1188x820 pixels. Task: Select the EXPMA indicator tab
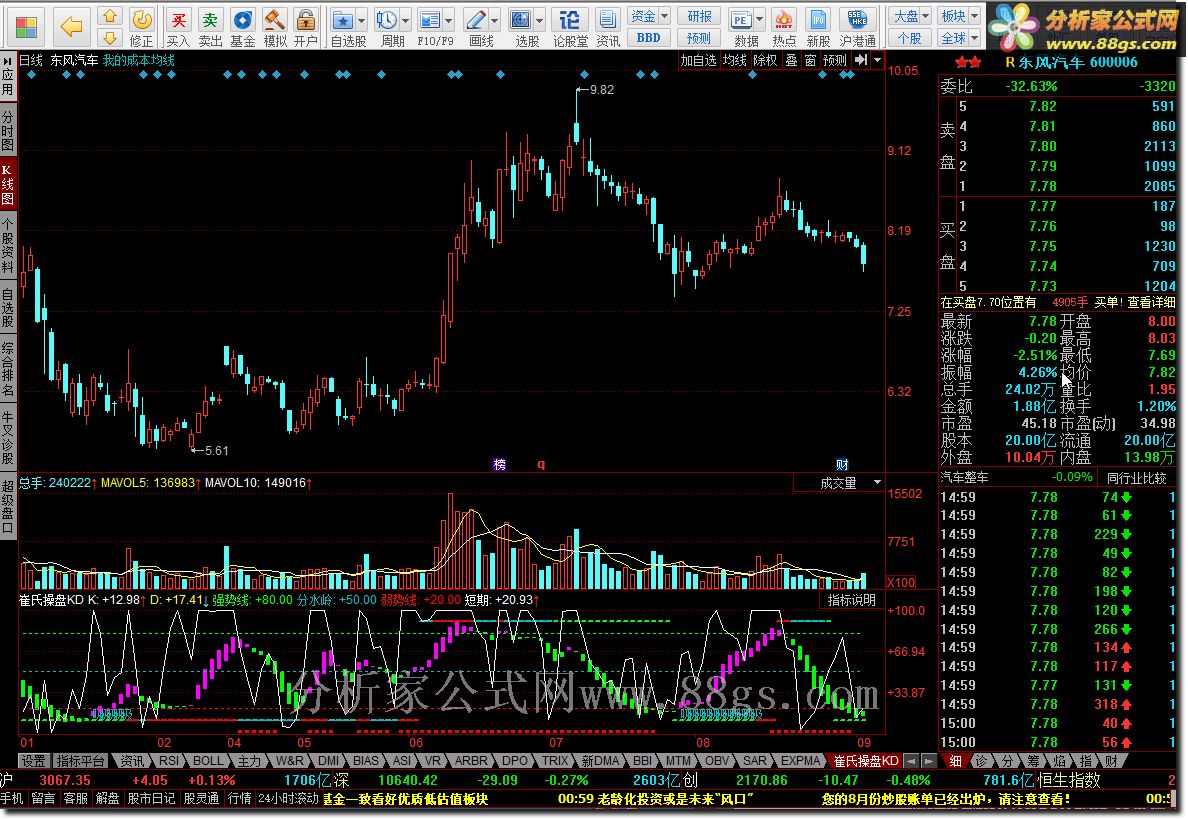(x=800, y=760)
